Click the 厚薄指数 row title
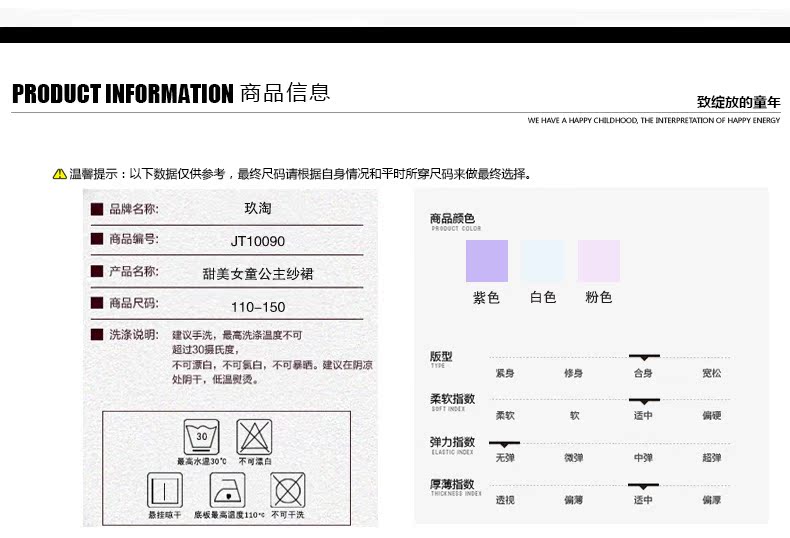Image resolution: width=790 pixels, height=538 pixels. [452, 484]
